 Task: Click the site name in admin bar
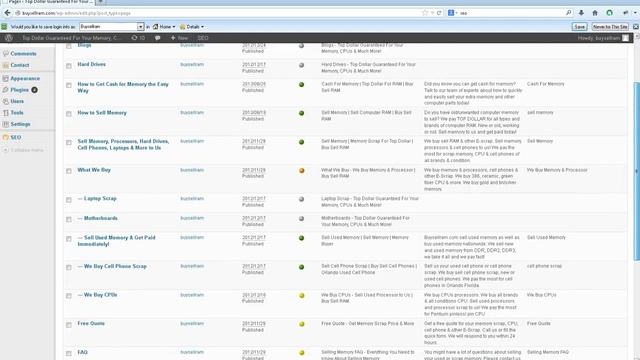pyautogui.click(x=71, y=38)
